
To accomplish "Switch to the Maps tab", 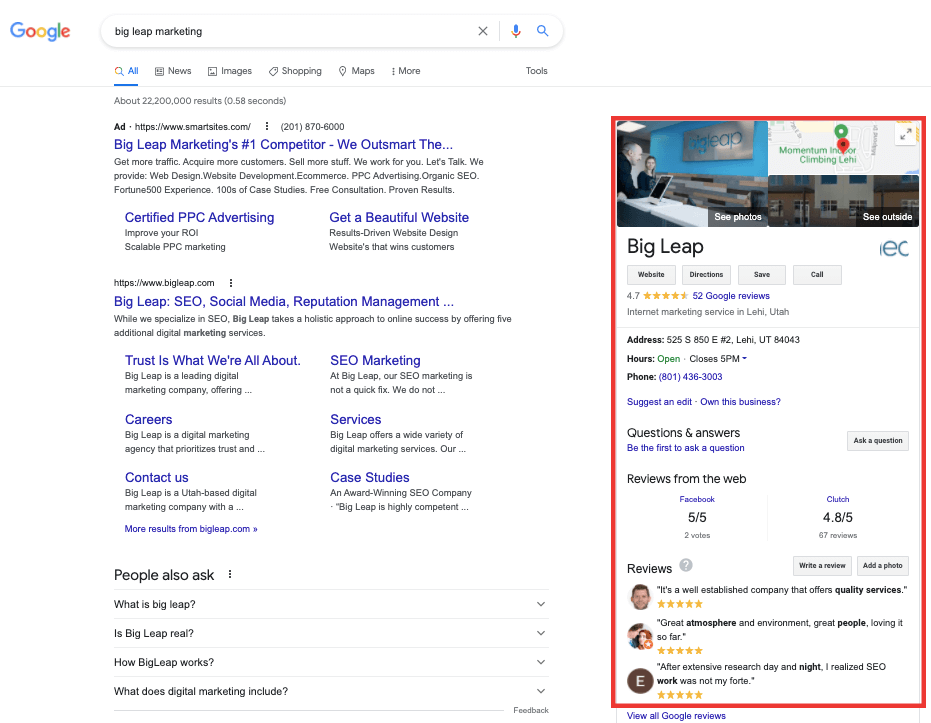I will pyautogui.click(x=357, y=71).
